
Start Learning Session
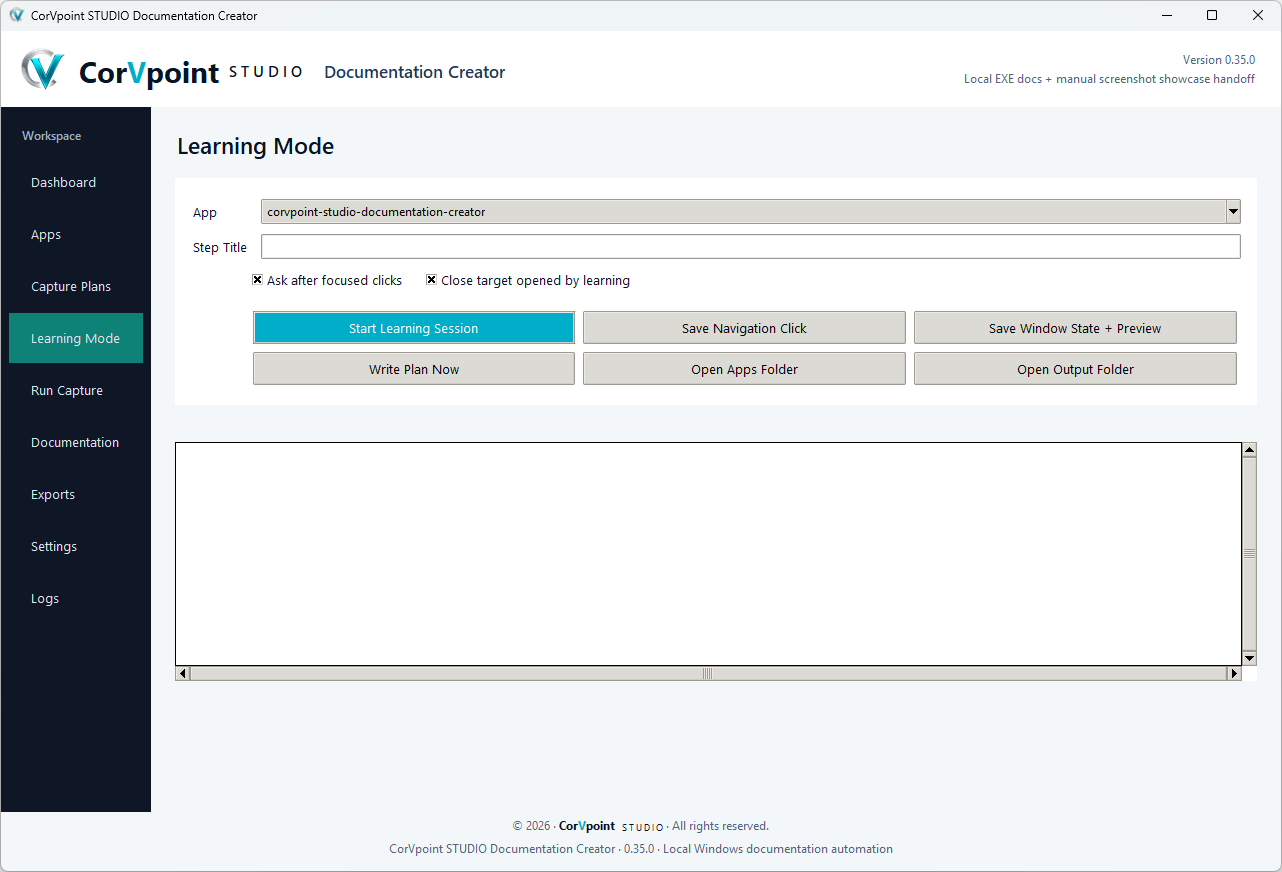pyautogui.click(x=414, y=328)
